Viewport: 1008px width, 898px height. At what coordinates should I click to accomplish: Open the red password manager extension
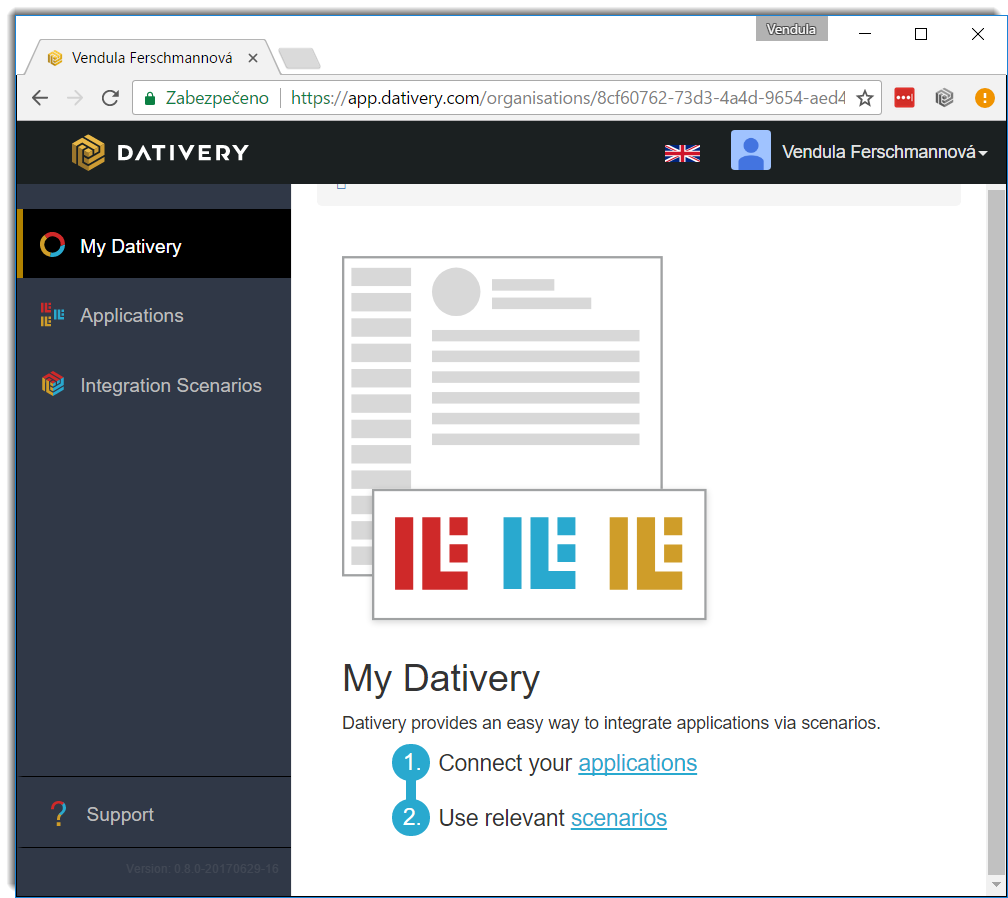click(904, 98)
